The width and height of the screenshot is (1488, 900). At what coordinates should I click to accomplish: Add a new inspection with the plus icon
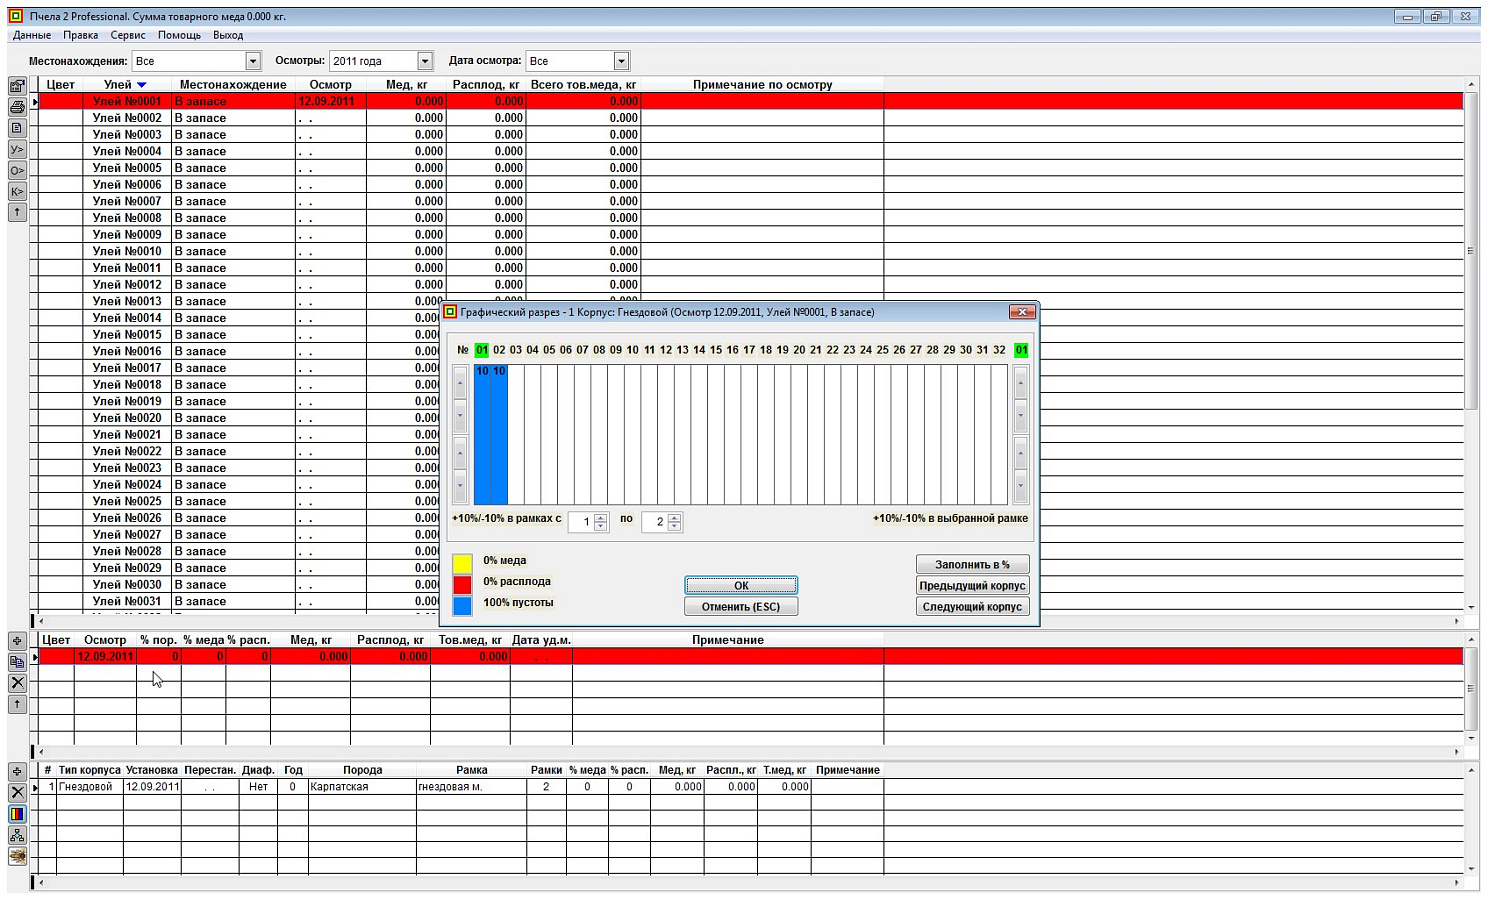(x=17, y=641)
